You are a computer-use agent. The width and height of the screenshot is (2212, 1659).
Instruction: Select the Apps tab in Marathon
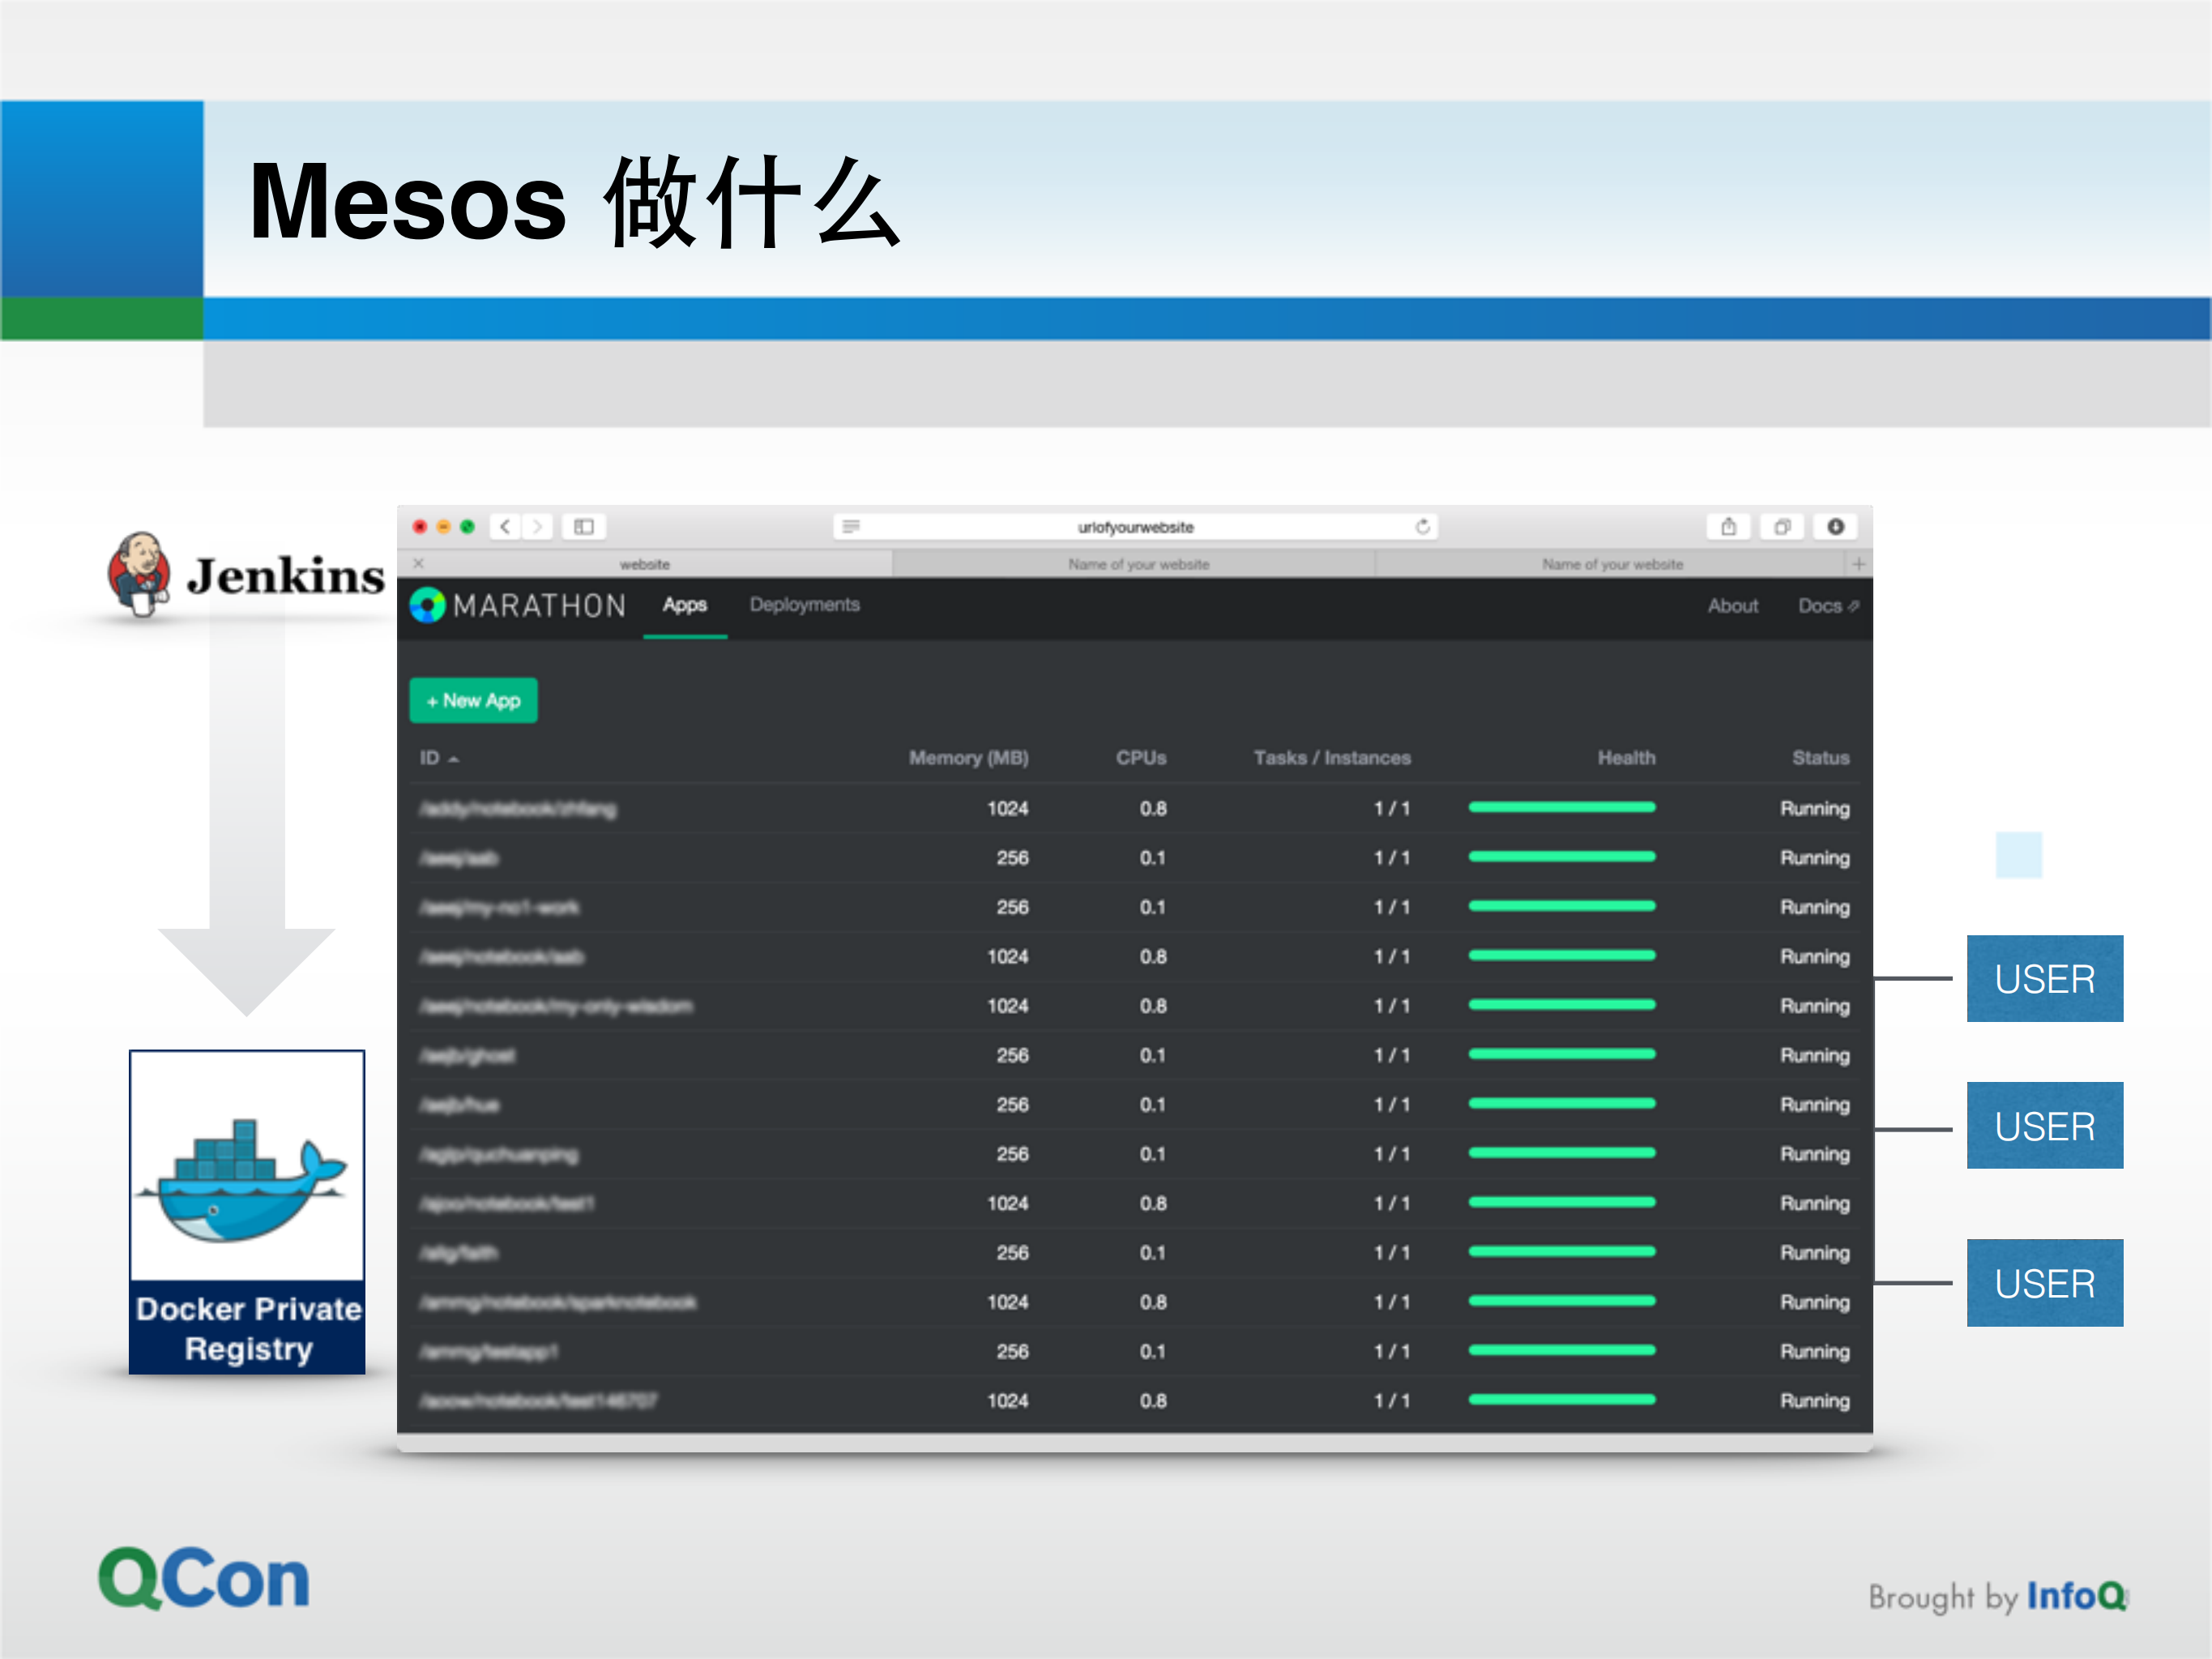684,605
